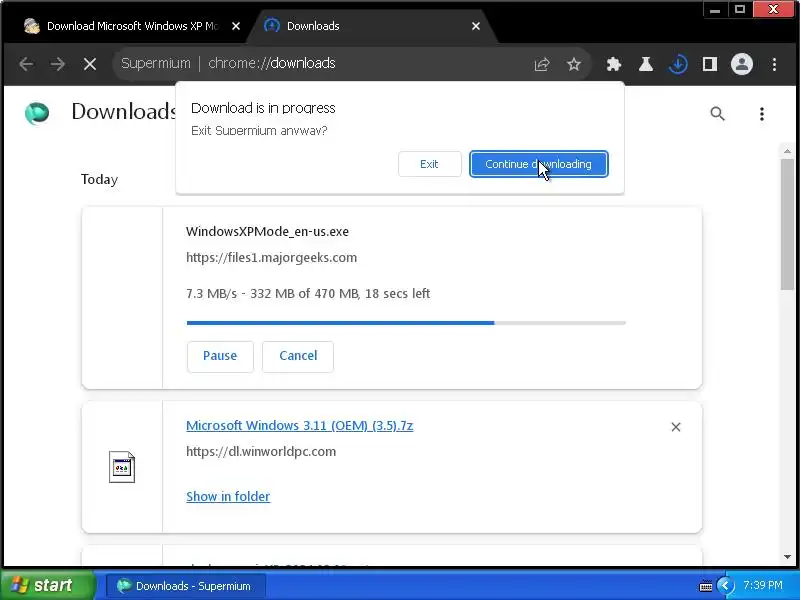Click Show in folder link

(228, 496)
